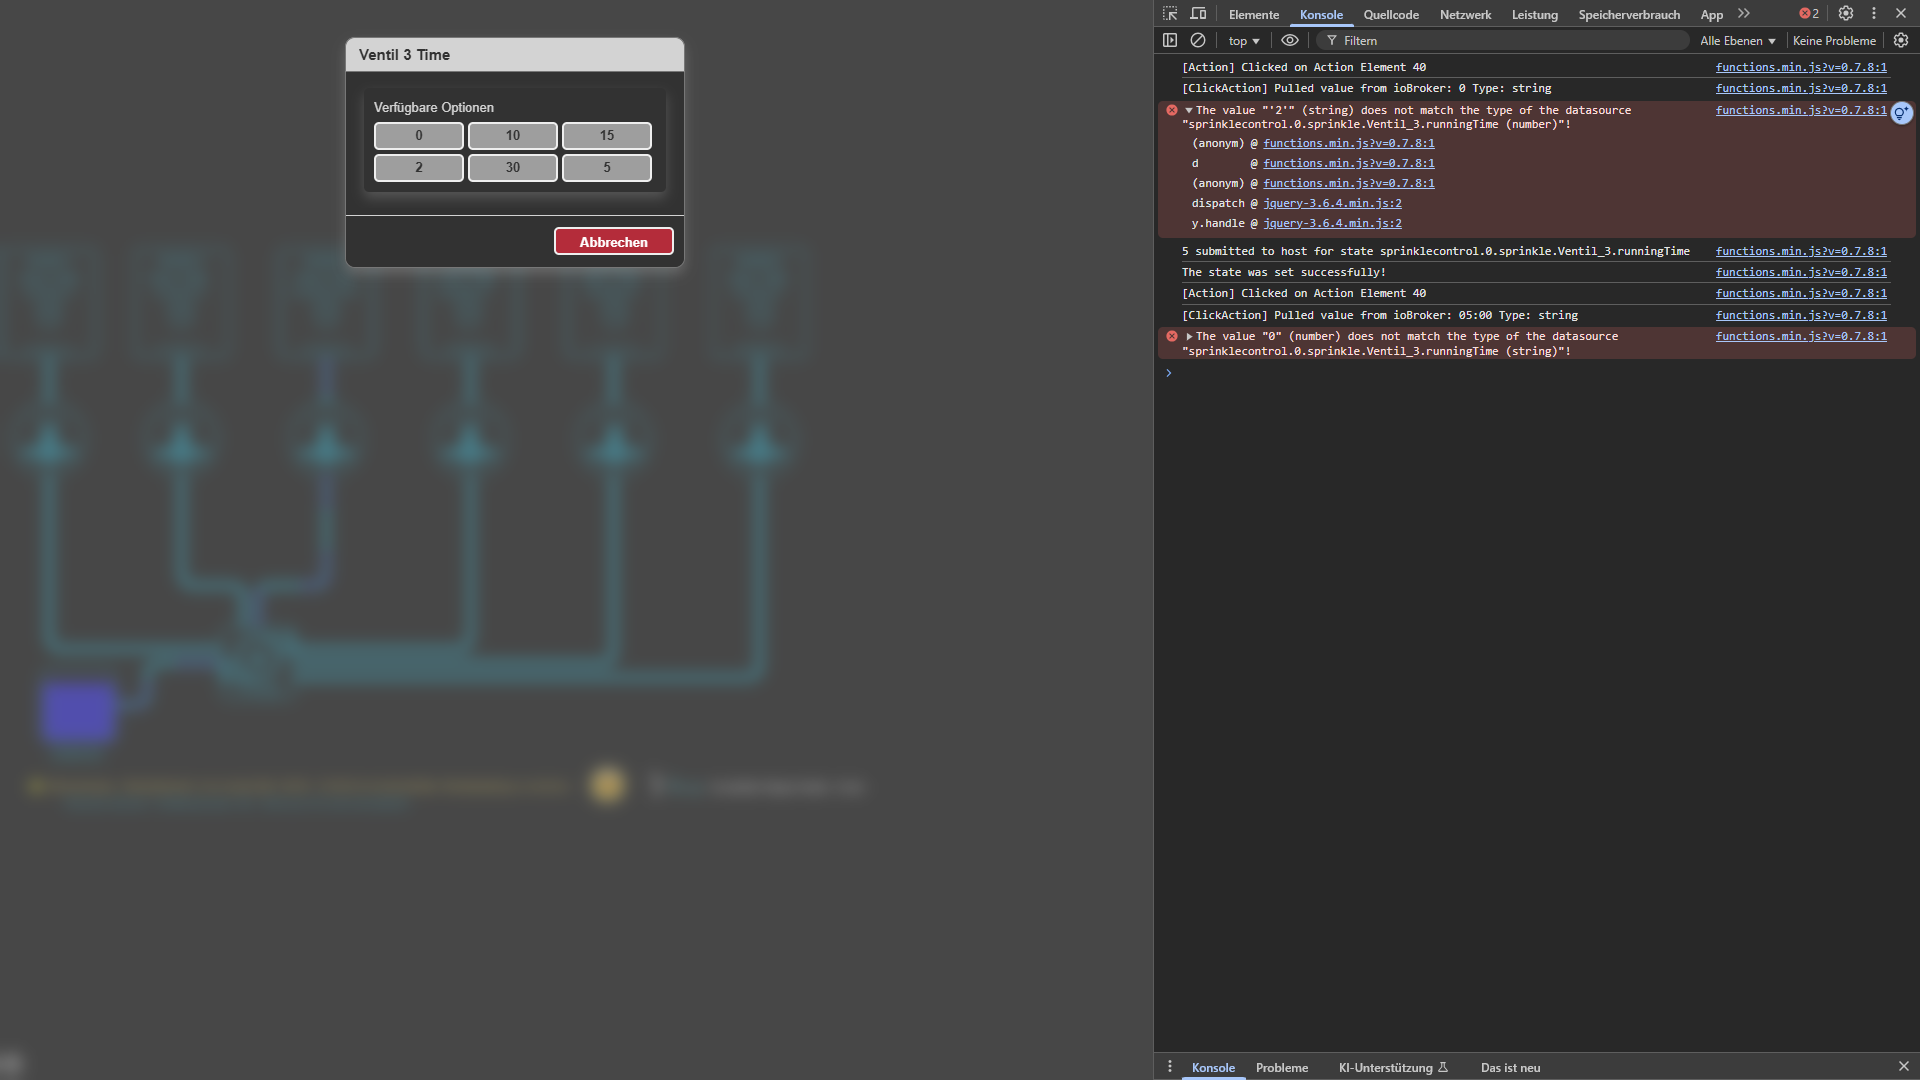Screen dimensions: 1920x1080
Task: Show the console sidebar panel icon
Action: tap(1170, 41)
